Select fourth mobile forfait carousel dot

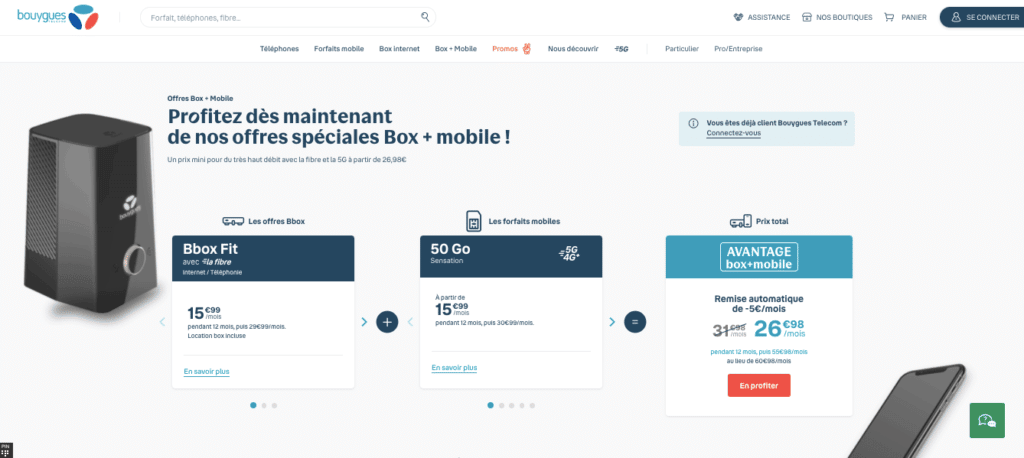pyautogui.click(x=522, y=405)
